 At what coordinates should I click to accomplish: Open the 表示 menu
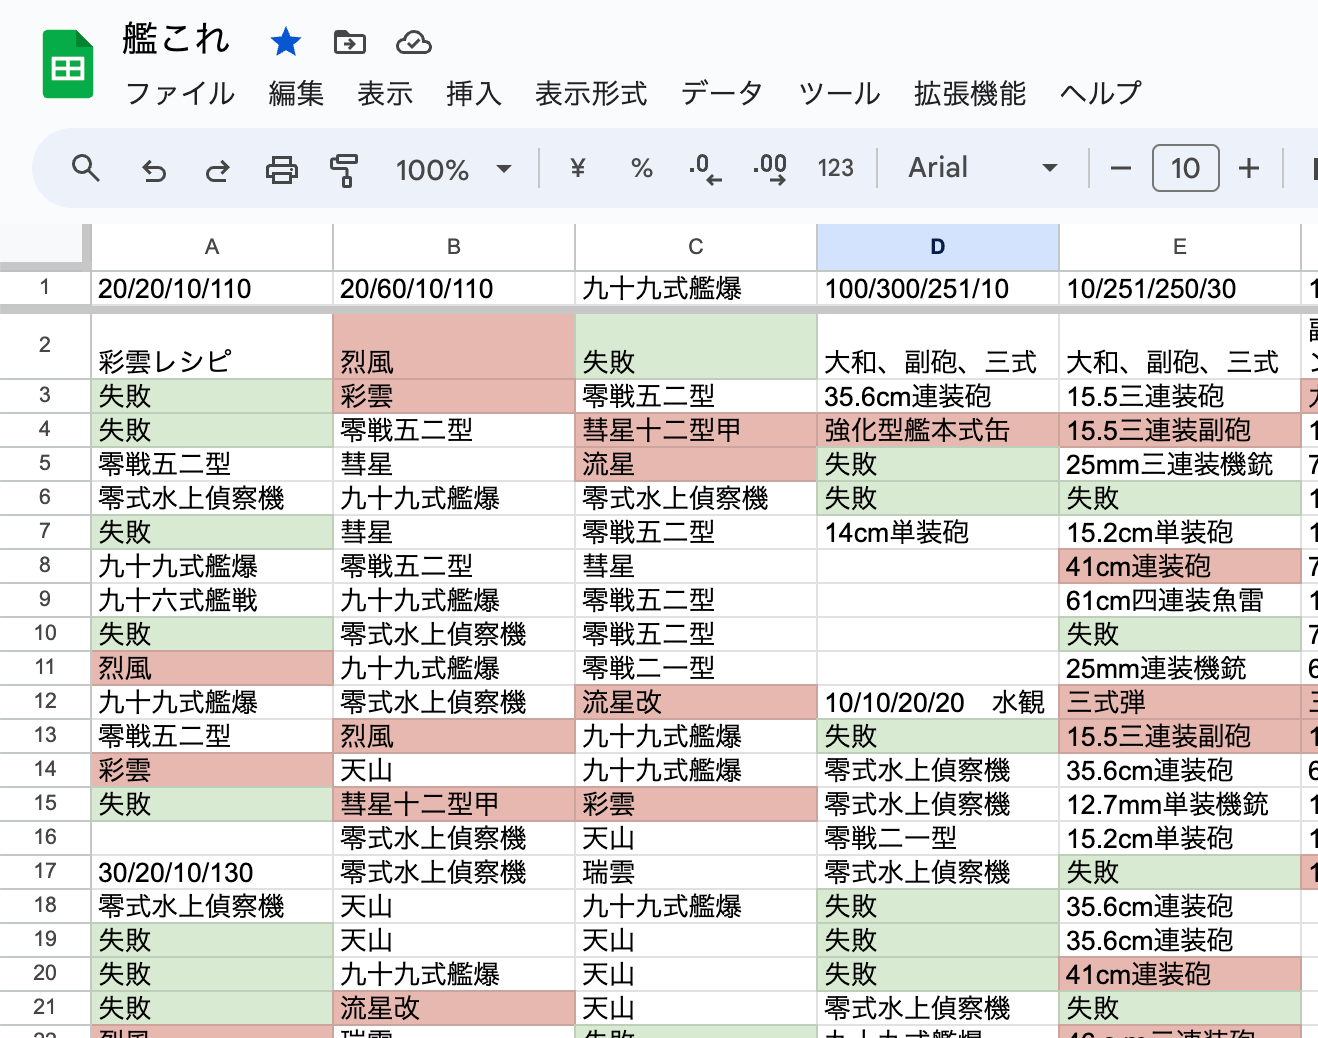385,93
